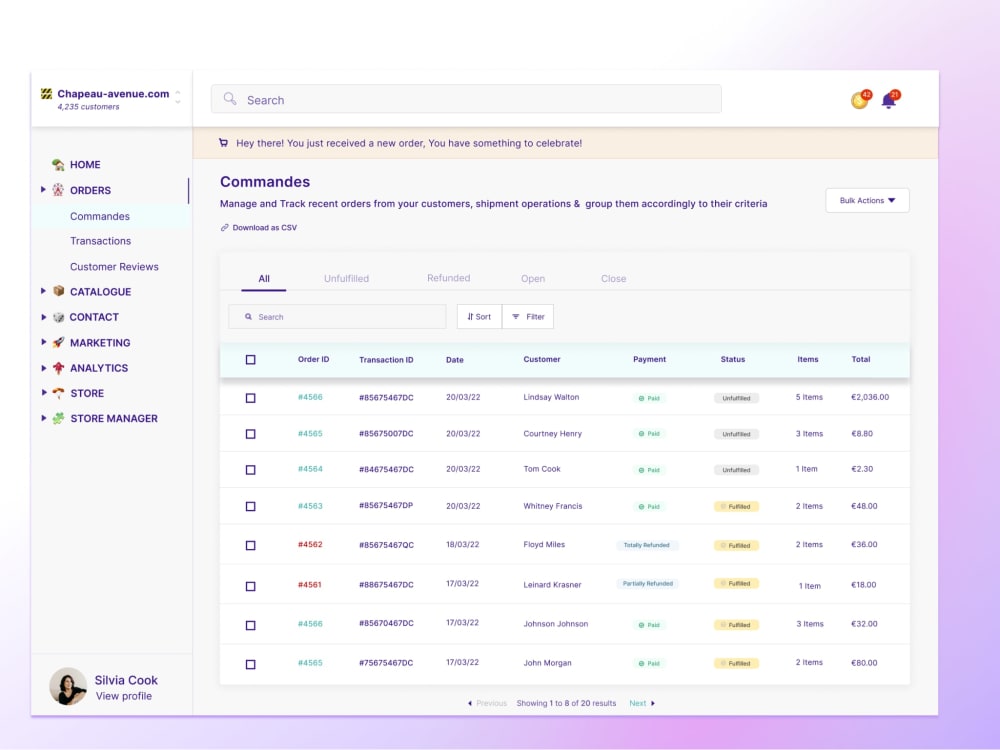This screenshot has height=750, width=1000.
Task: Open Transactions in the sidebar
Action: 101,241
